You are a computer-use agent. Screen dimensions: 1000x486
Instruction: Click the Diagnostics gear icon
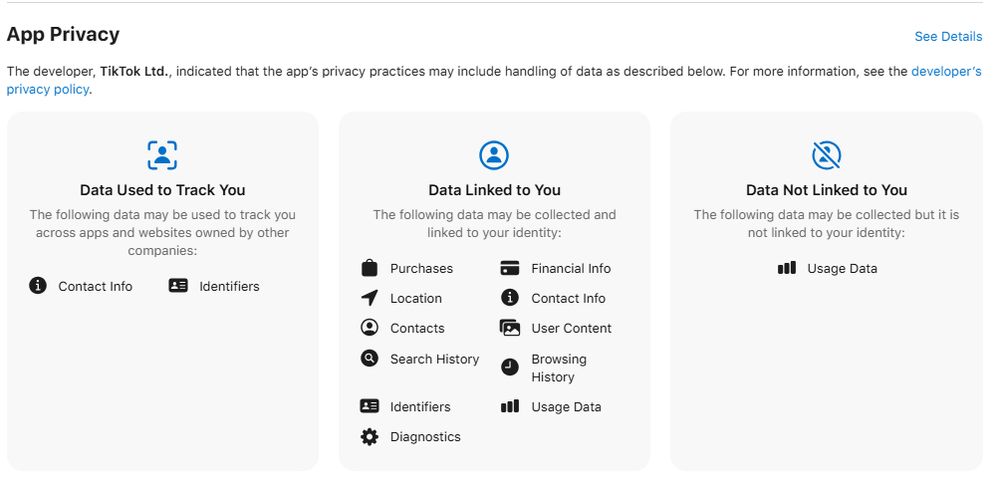point(370,437)
